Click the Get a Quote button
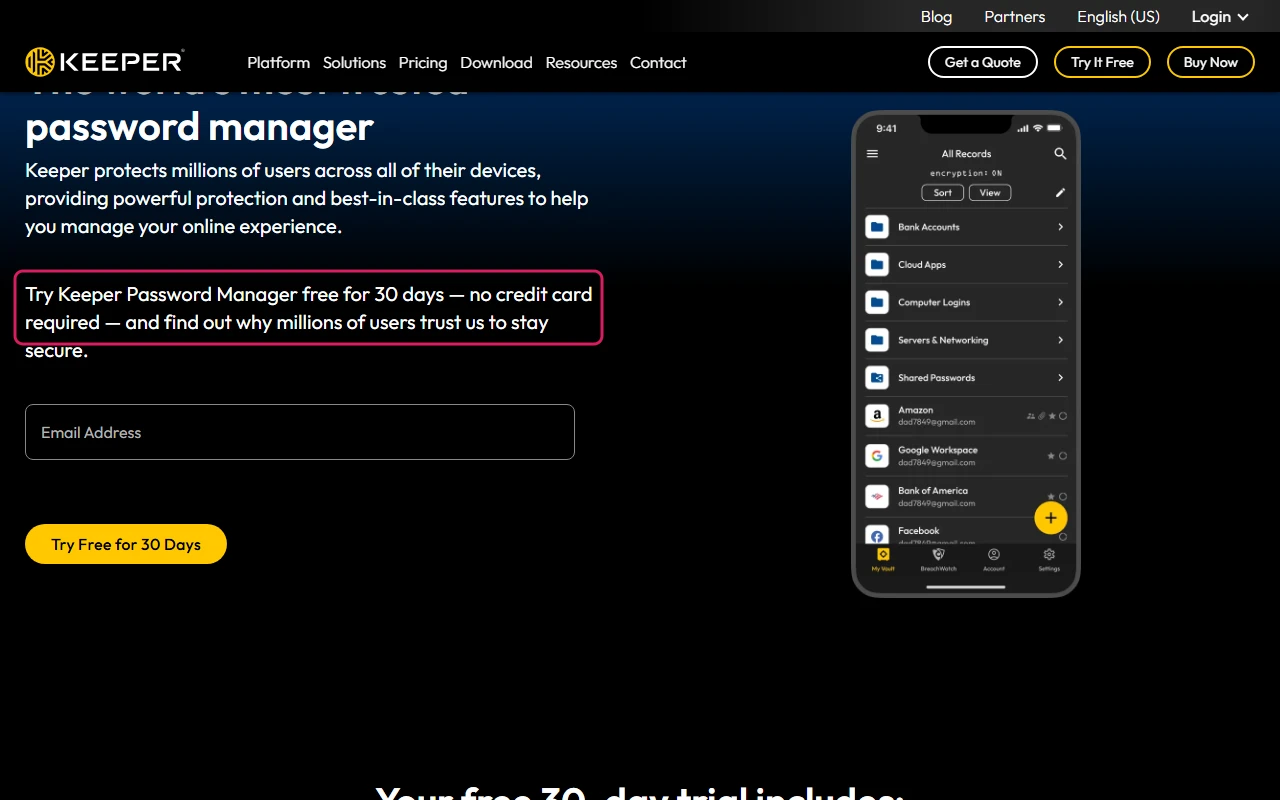1280x800 pixels. point(983,62)
